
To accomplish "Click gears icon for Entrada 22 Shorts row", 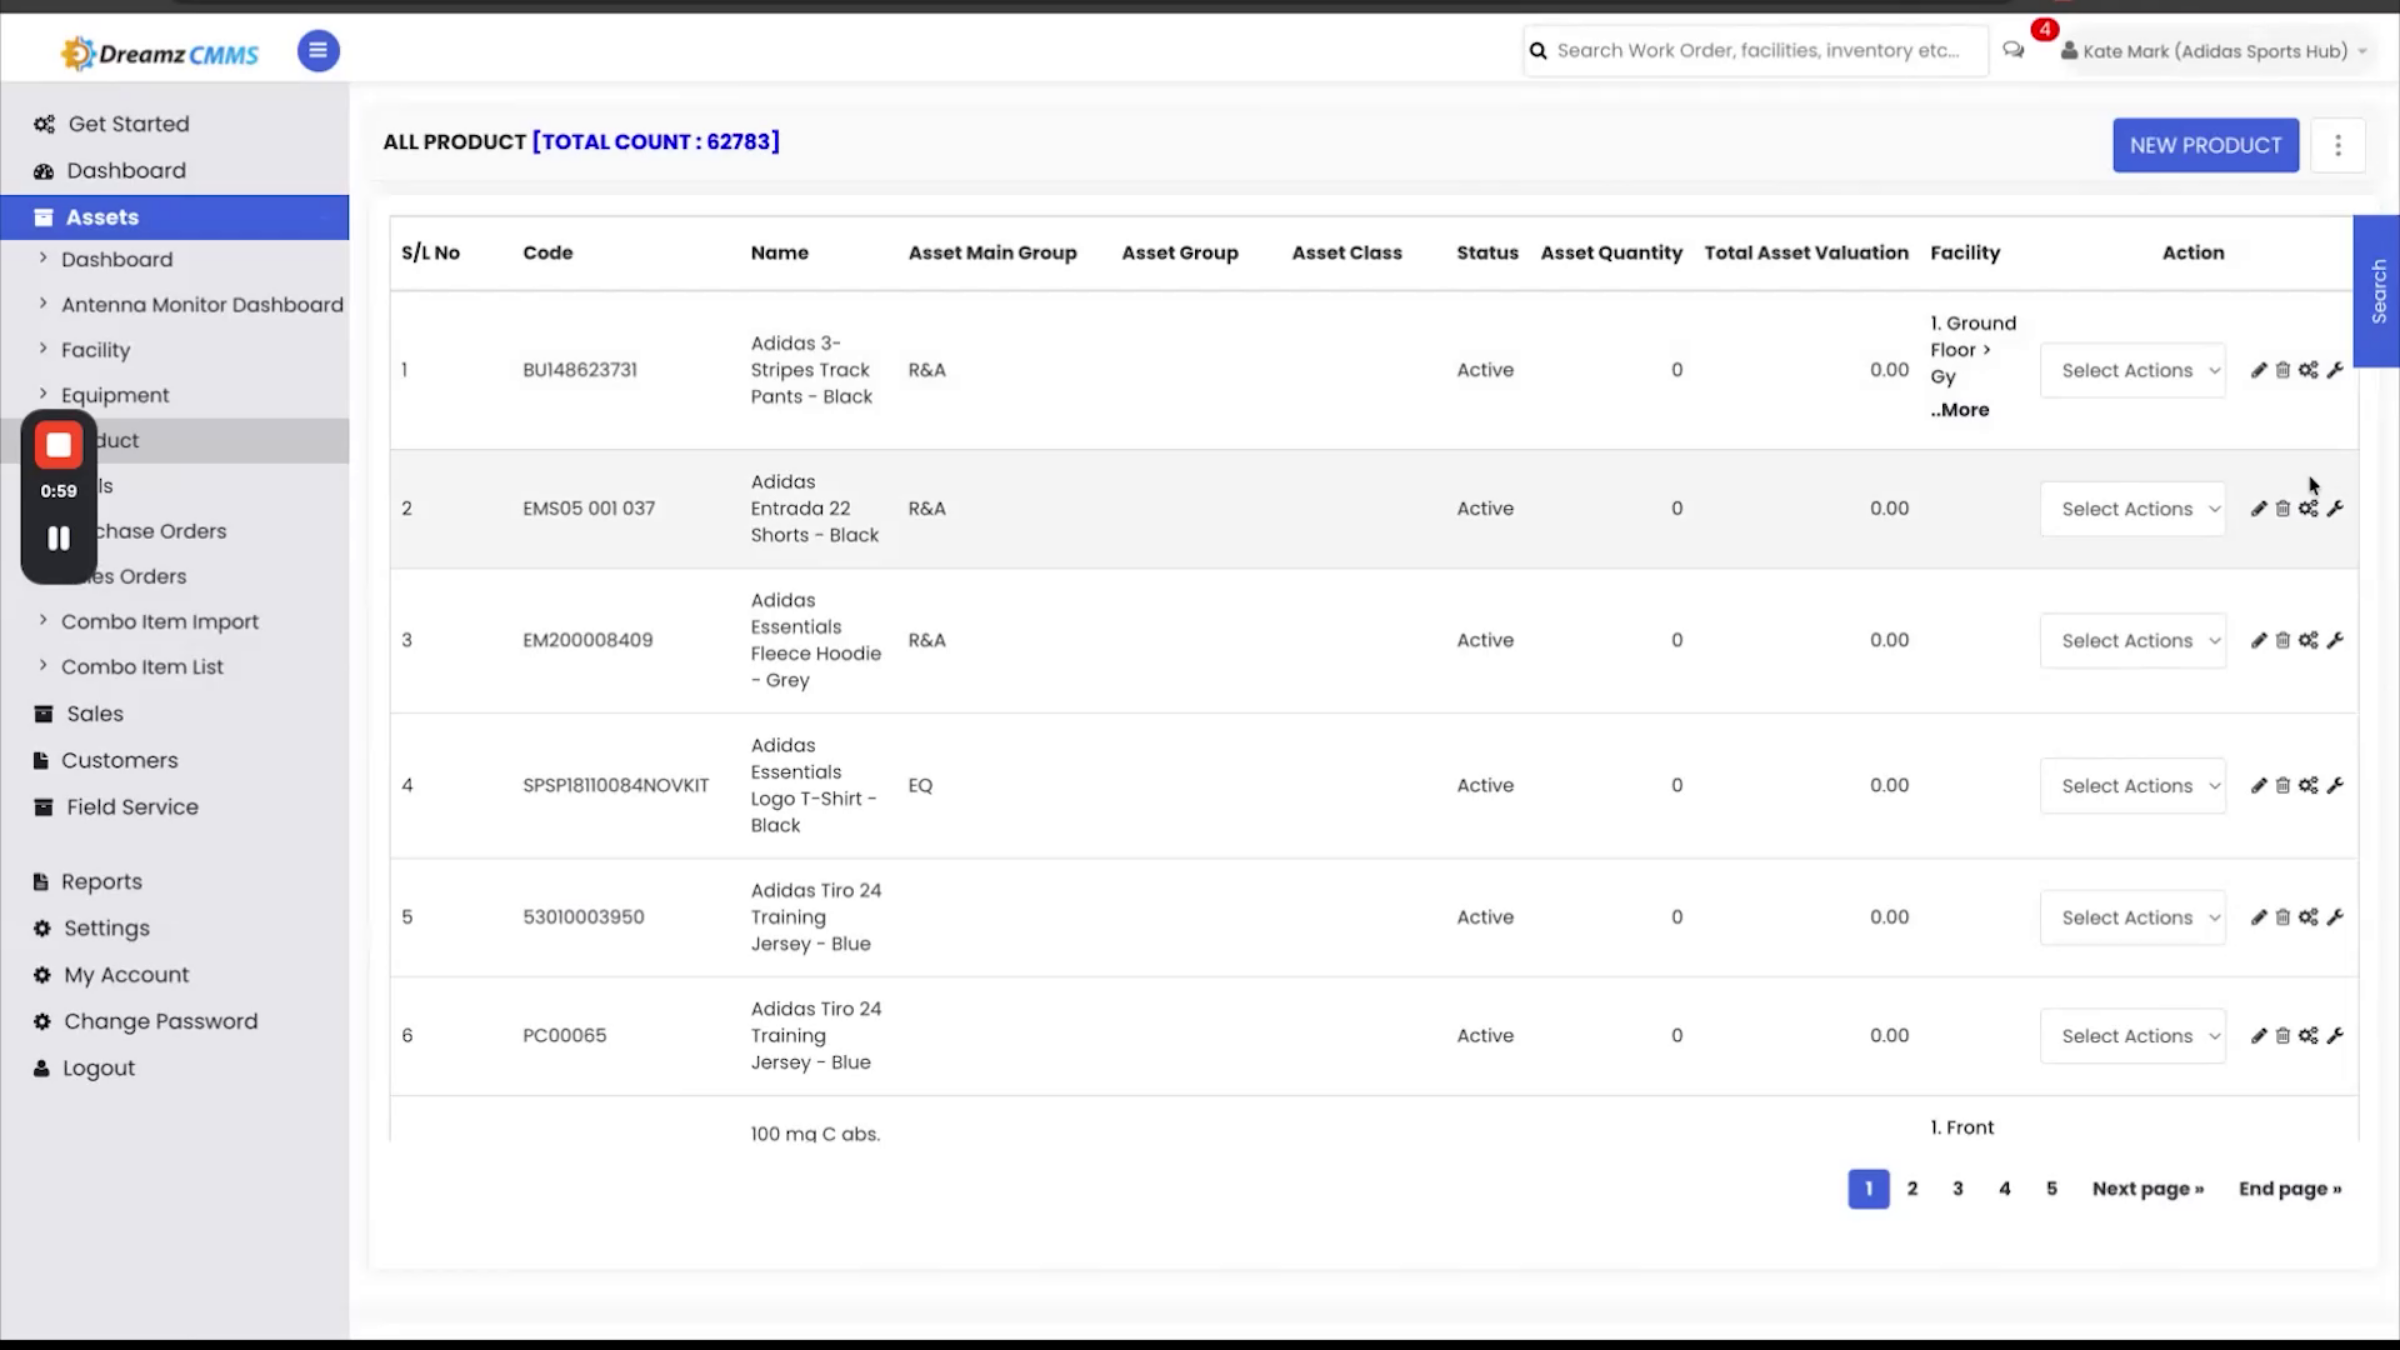I will click(x=2308, y=509).
